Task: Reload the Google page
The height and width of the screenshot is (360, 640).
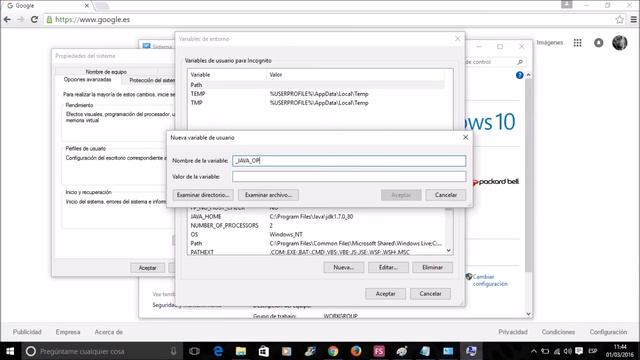Action: click(x=34, y=19)
